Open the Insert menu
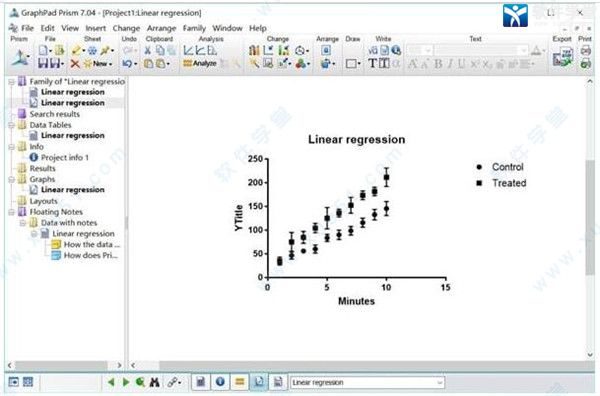 (x=95, y=28)
